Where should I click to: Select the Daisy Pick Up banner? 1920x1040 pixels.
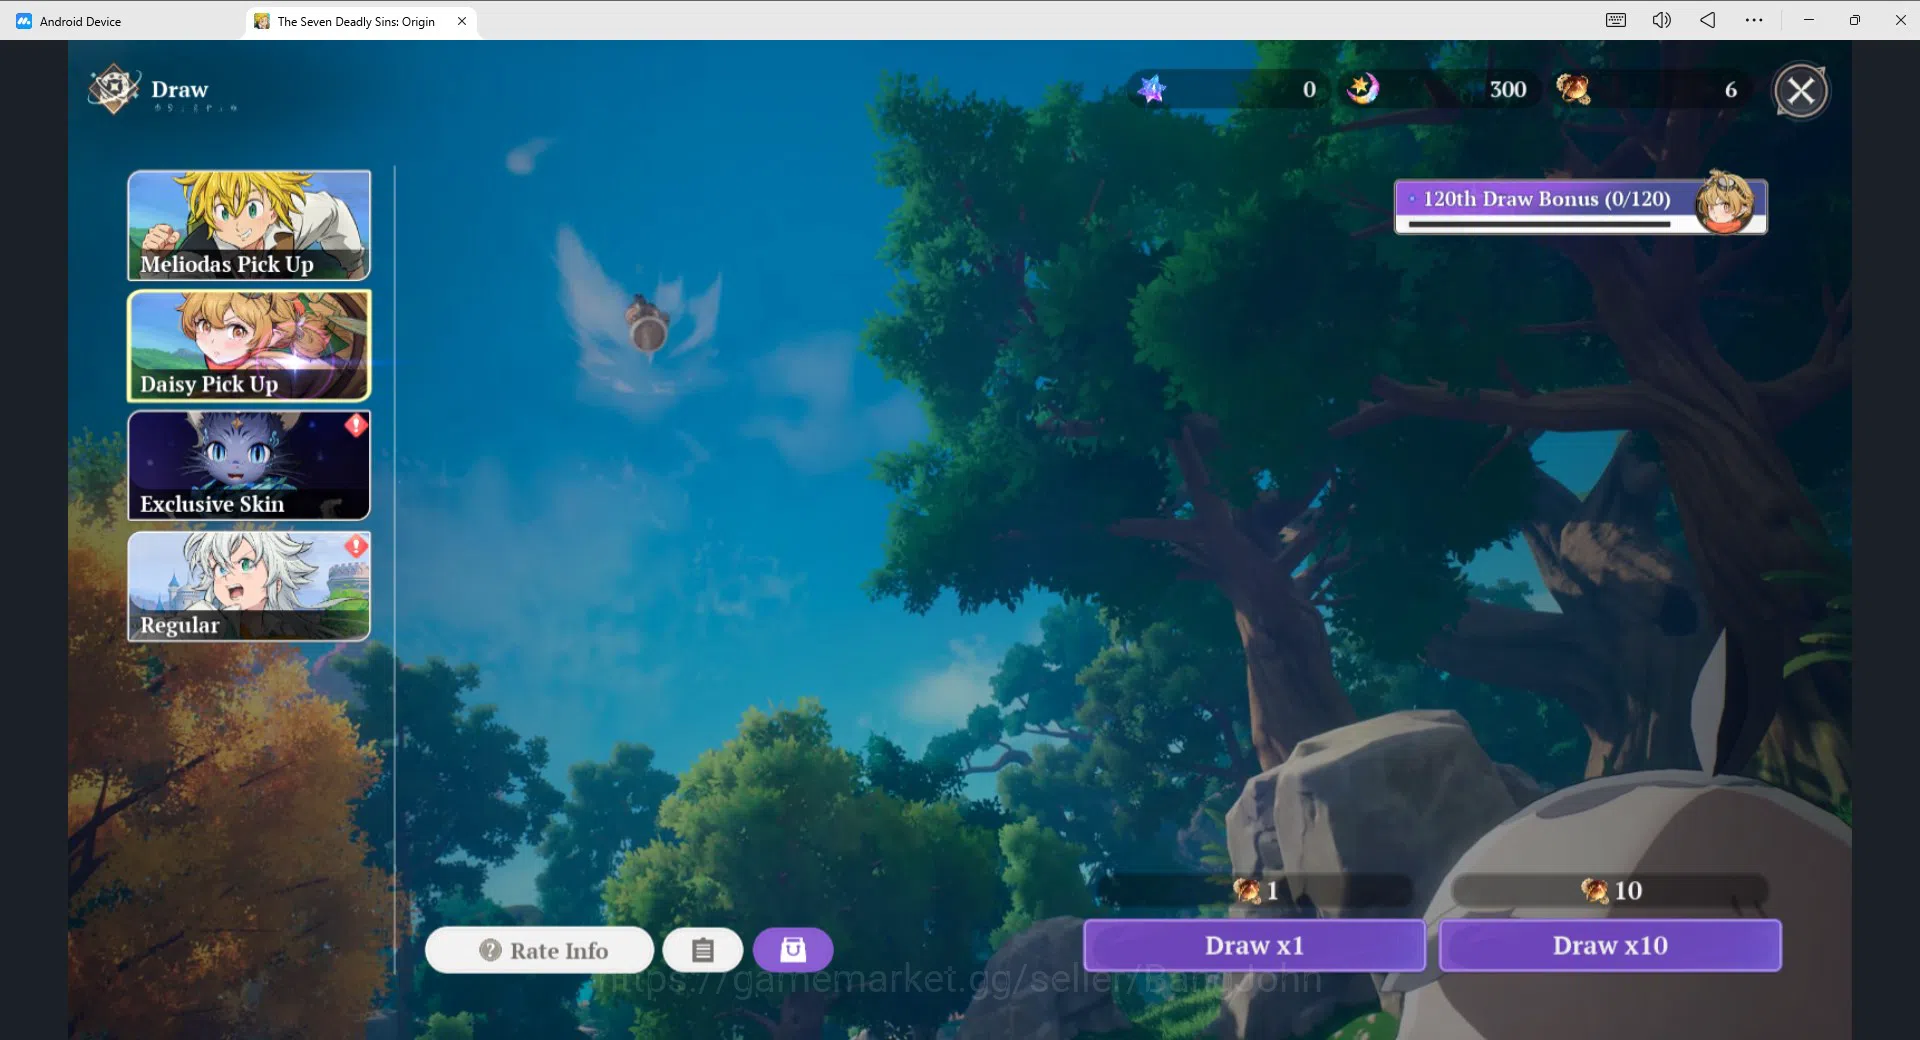tap(249, 346)
